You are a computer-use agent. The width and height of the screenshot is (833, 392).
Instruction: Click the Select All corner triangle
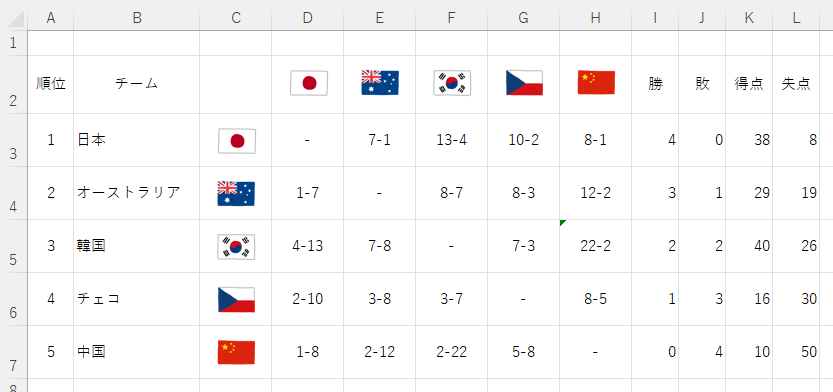point(13,18)
